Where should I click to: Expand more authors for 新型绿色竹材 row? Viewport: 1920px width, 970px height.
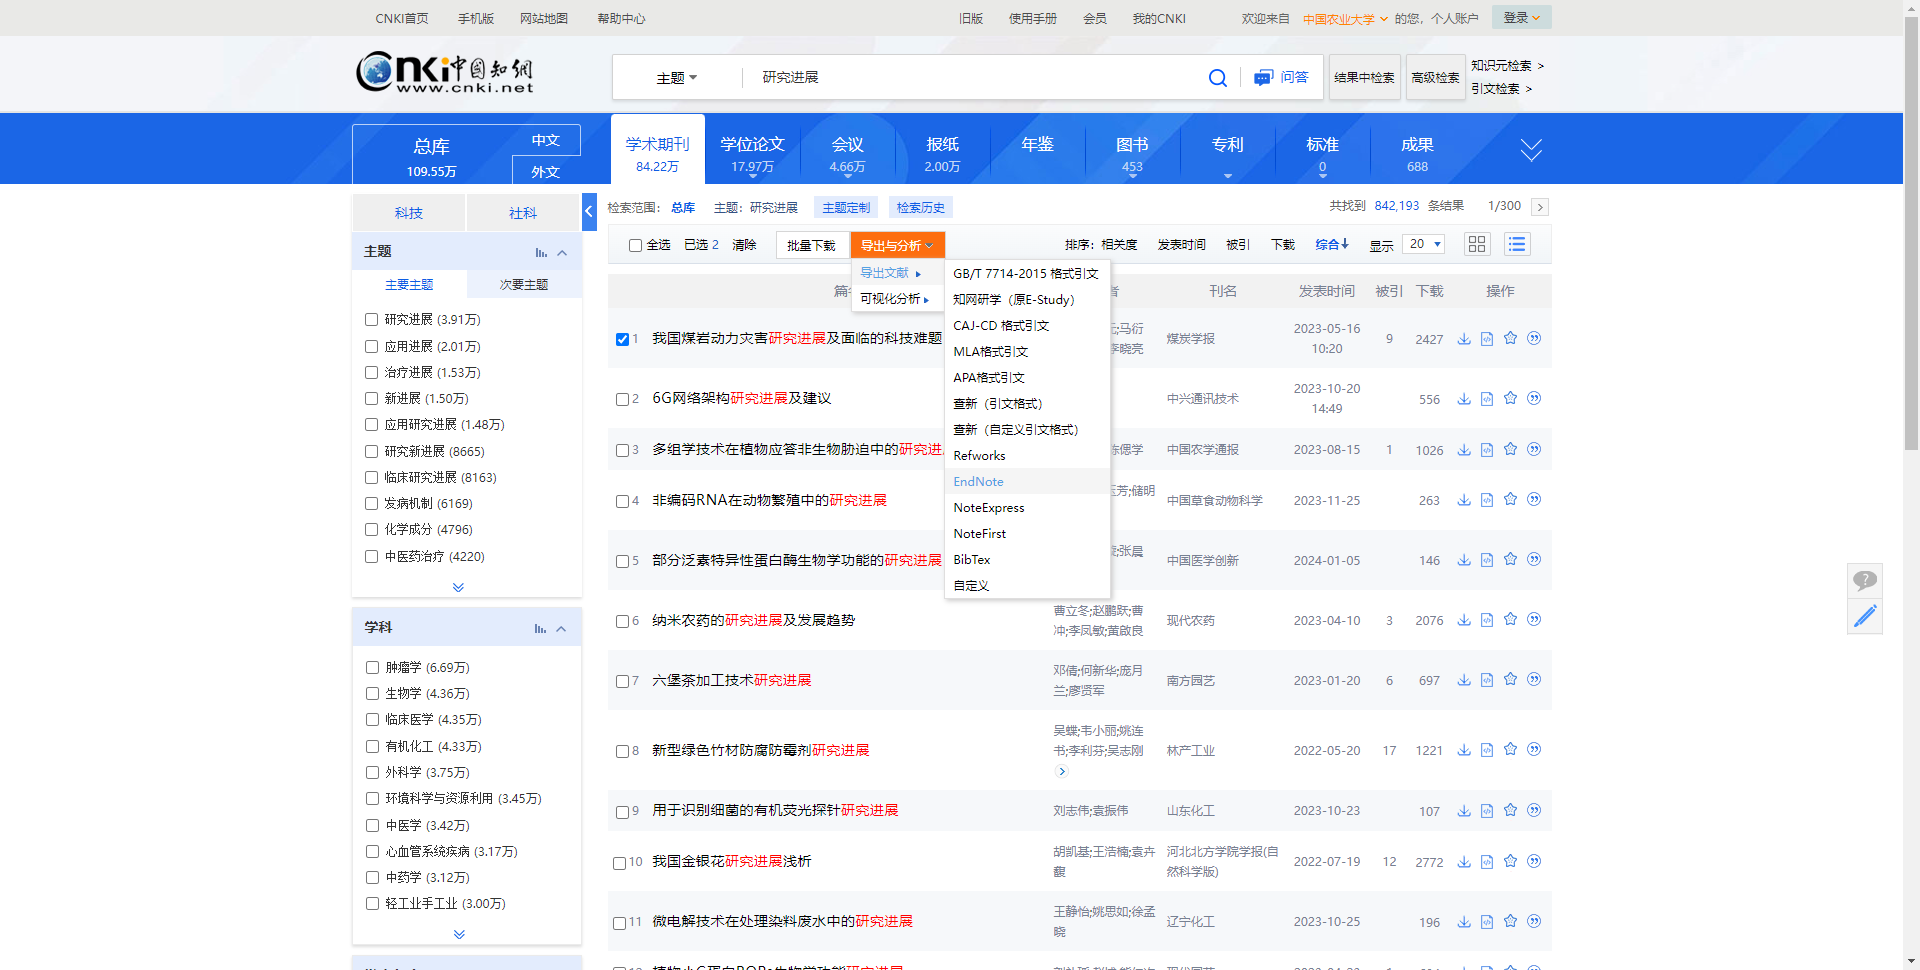(x=1062, y=771)
